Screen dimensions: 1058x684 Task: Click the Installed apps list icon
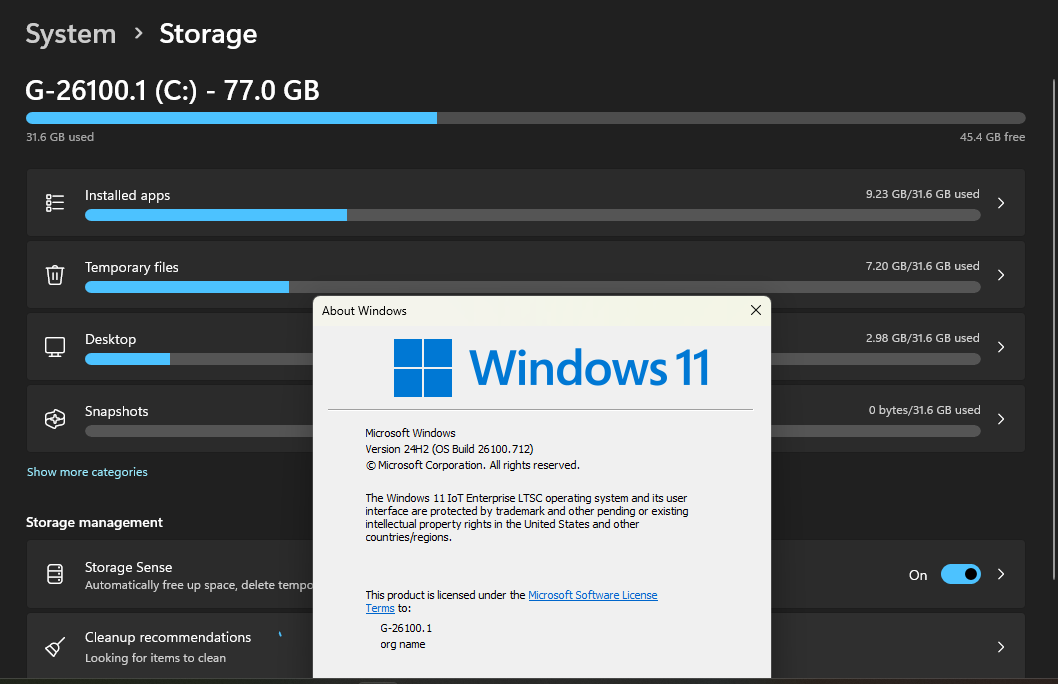pos(55,202)
